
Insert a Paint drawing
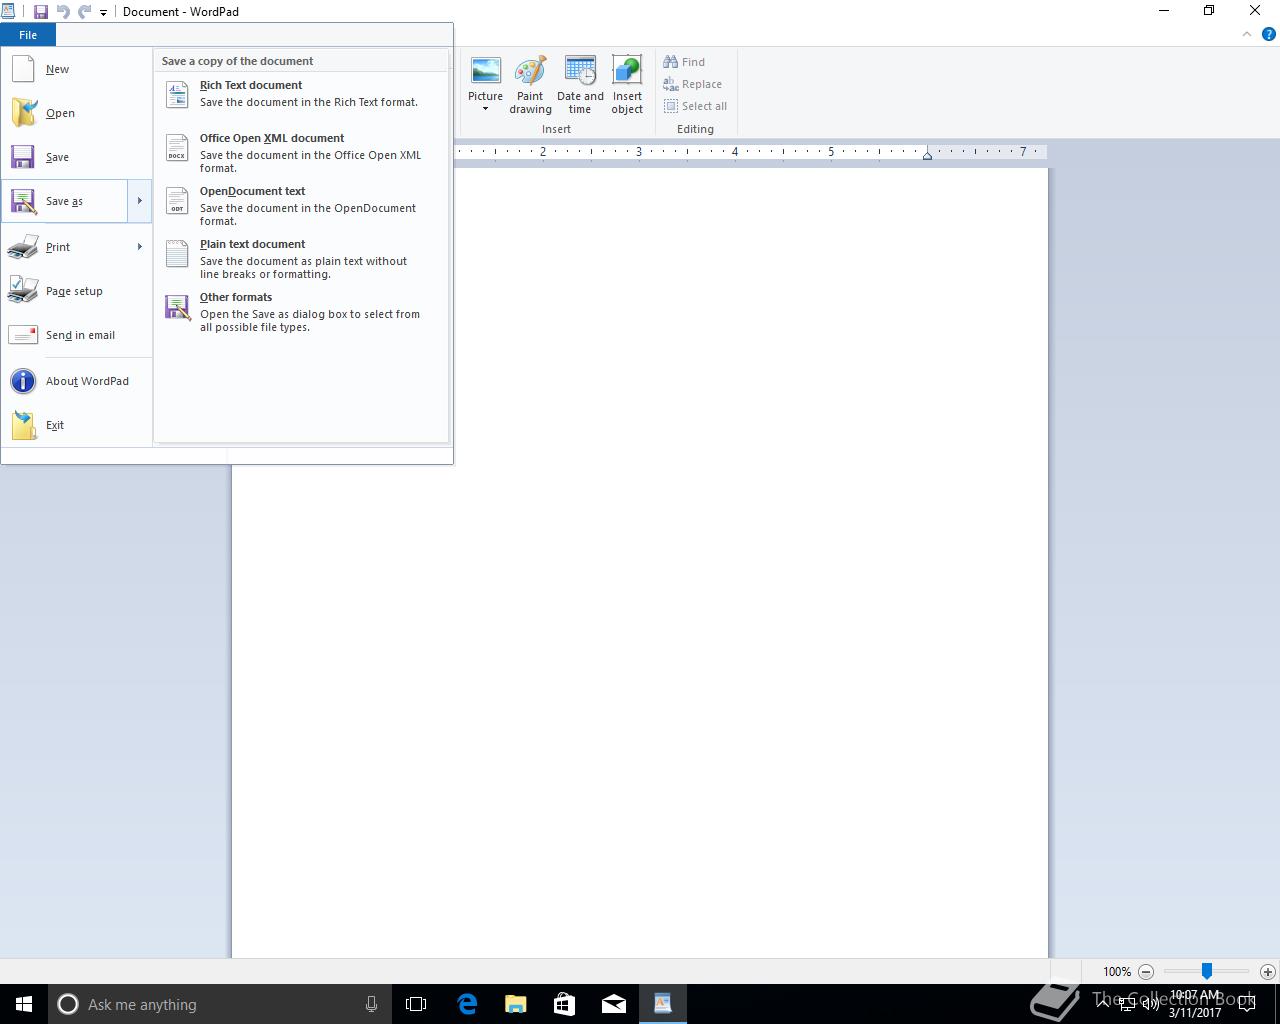point(530,85)
